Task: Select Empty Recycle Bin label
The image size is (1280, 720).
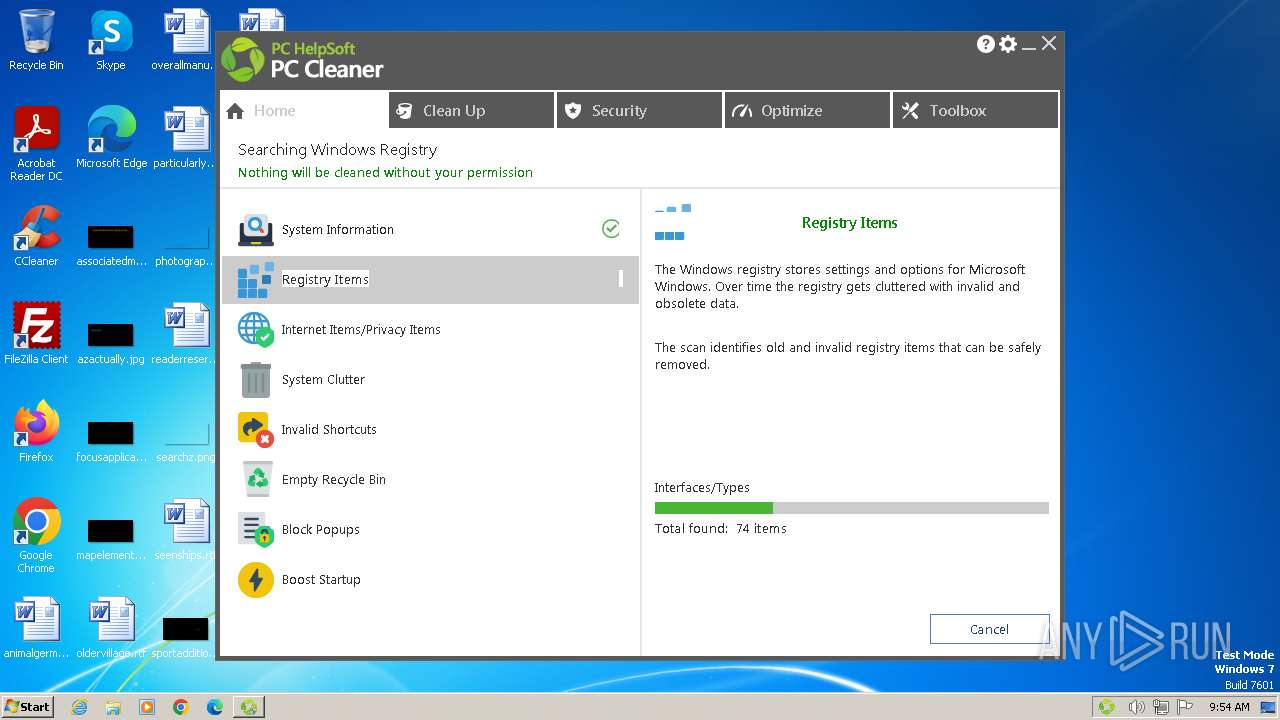Action: (334, 480)
